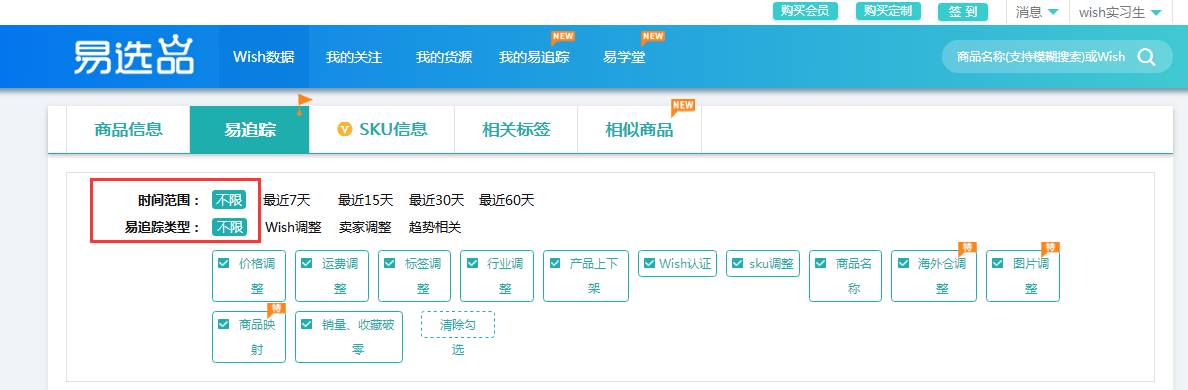
Task: Toggle the 产品上下架 checkbox
Action: 555,264
